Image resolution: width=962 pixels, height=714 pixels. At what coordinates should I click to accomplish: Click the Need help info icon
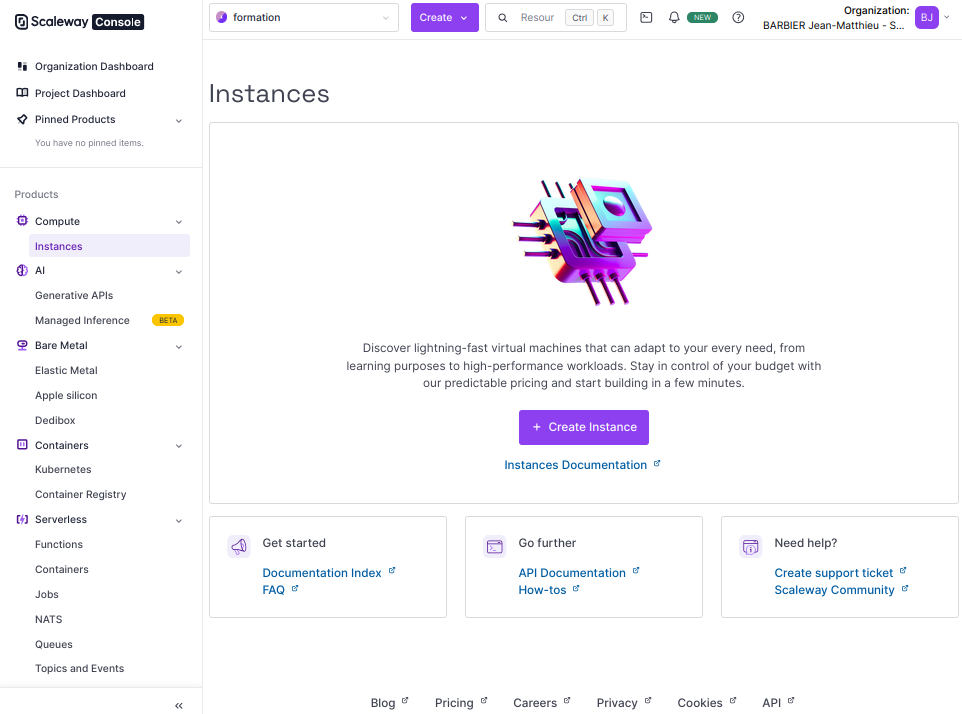click(750, 546)
